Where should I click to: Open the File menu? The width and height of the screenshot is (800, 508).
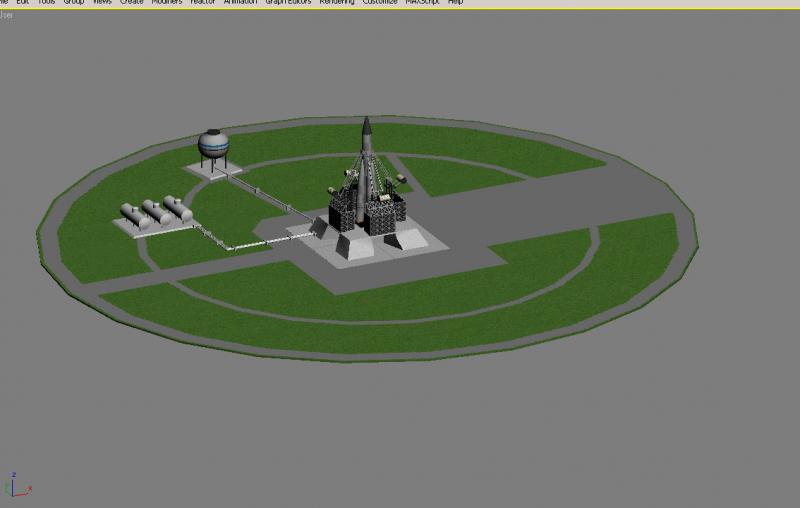click(4, 2)
